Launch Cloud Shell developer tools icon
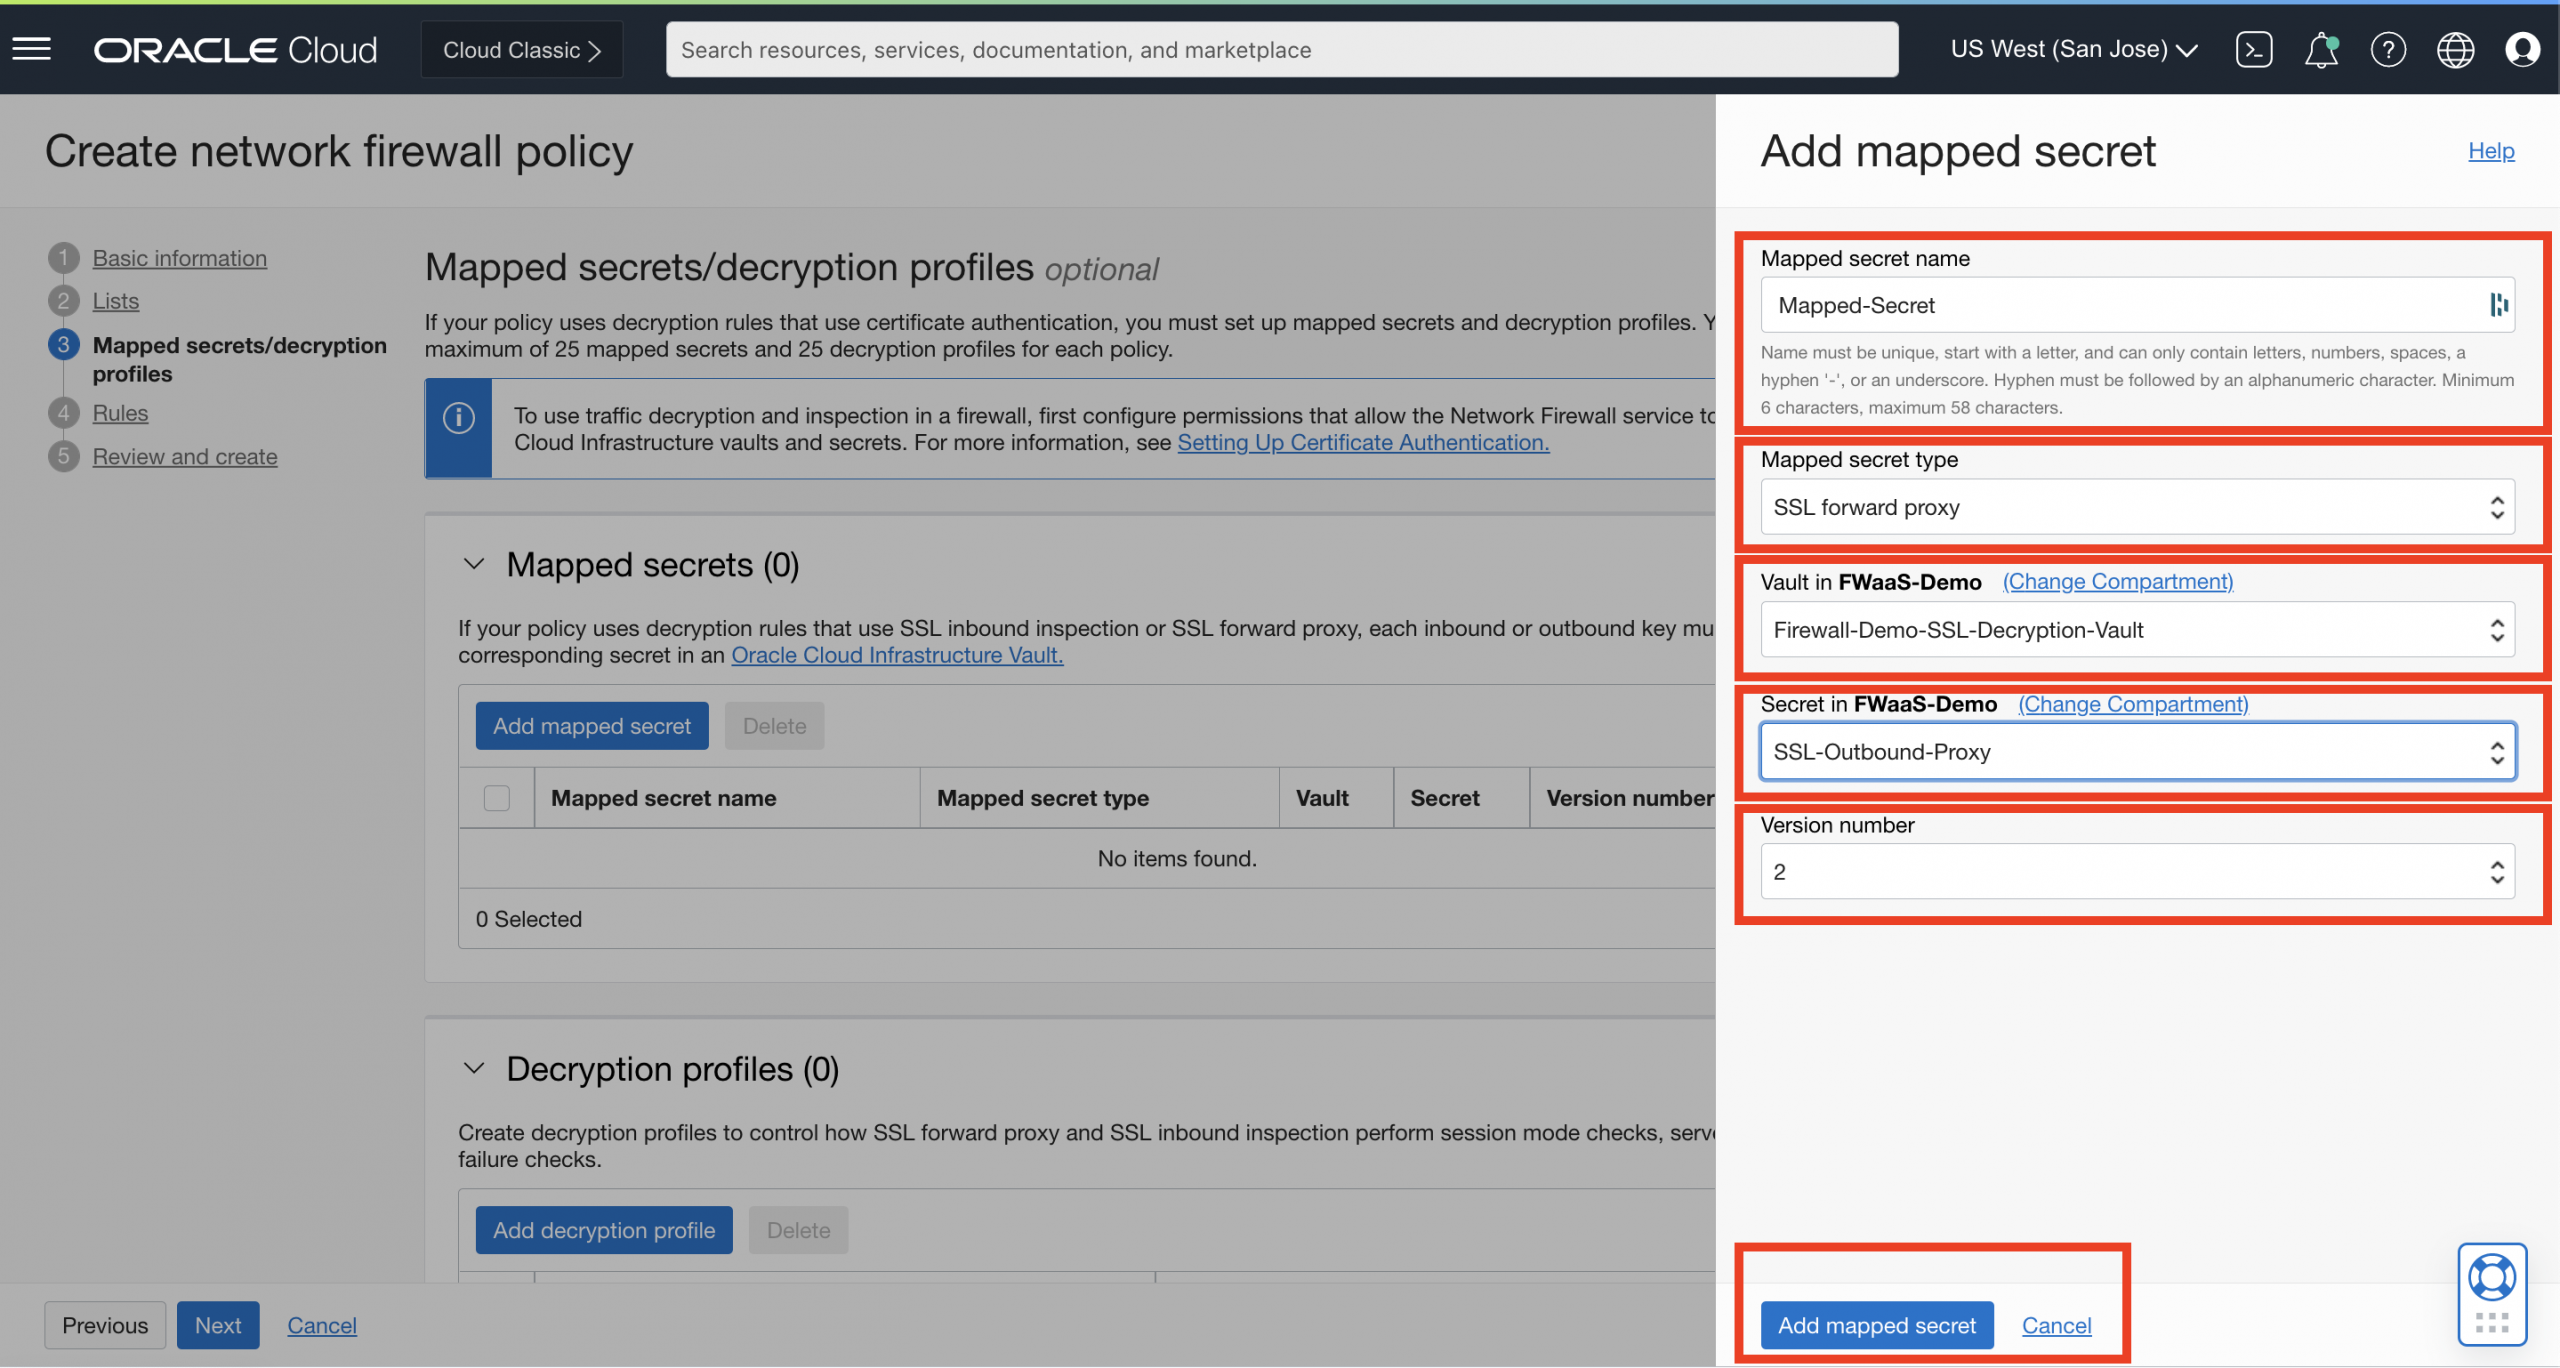The image size is (2560, 1368). [x=2254, y=49]
